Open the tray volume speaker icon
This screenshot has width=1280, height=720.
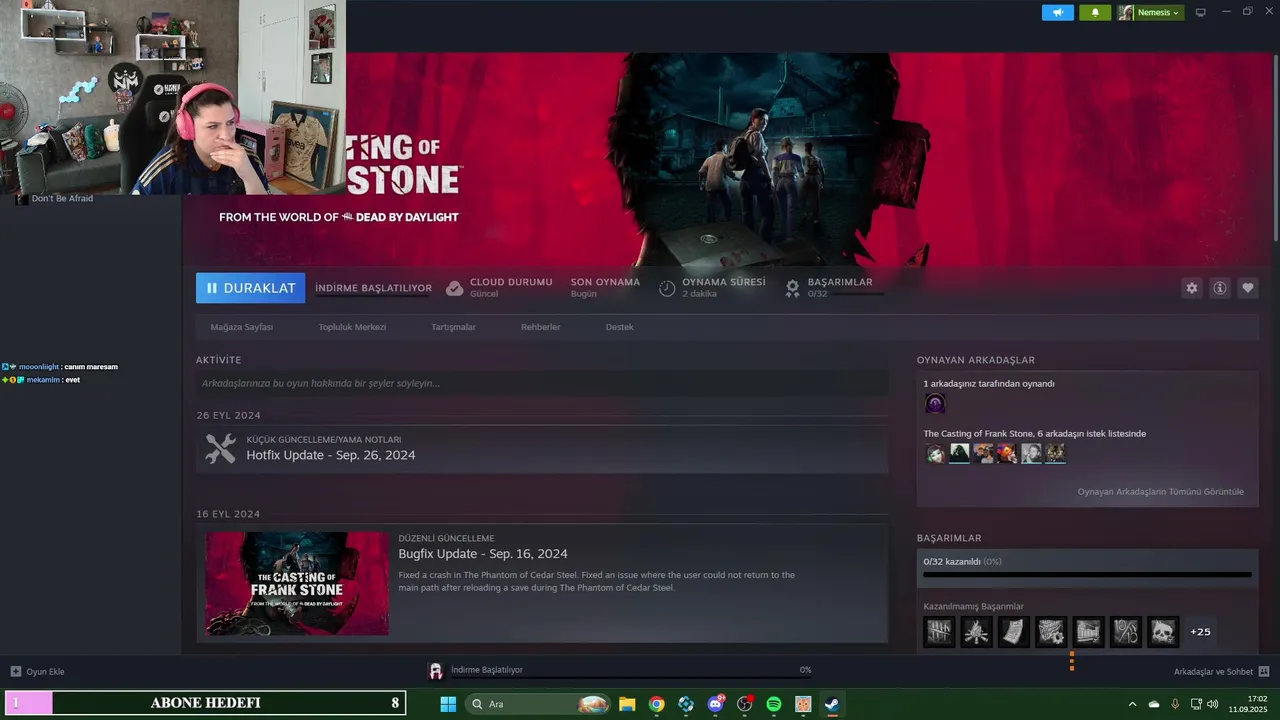(x=1212, y=704)
